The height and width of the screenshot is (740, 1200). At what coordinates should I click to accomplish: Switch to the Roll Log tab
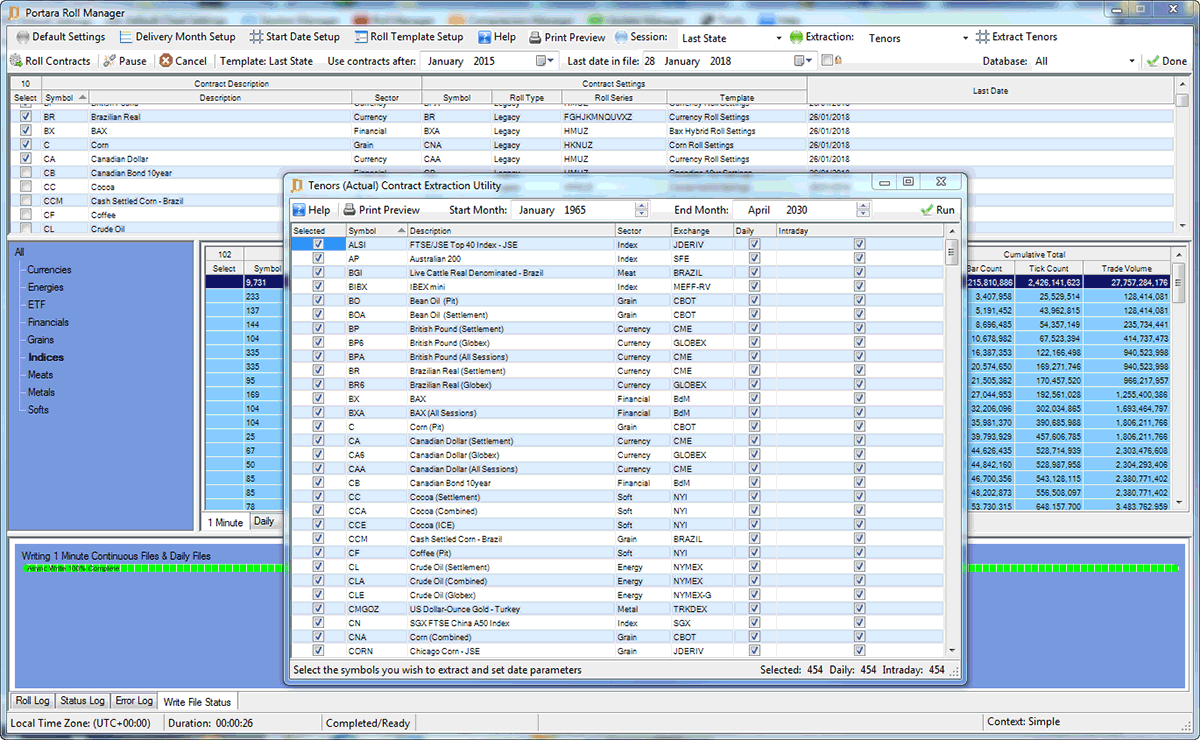[x=32, y=701]
